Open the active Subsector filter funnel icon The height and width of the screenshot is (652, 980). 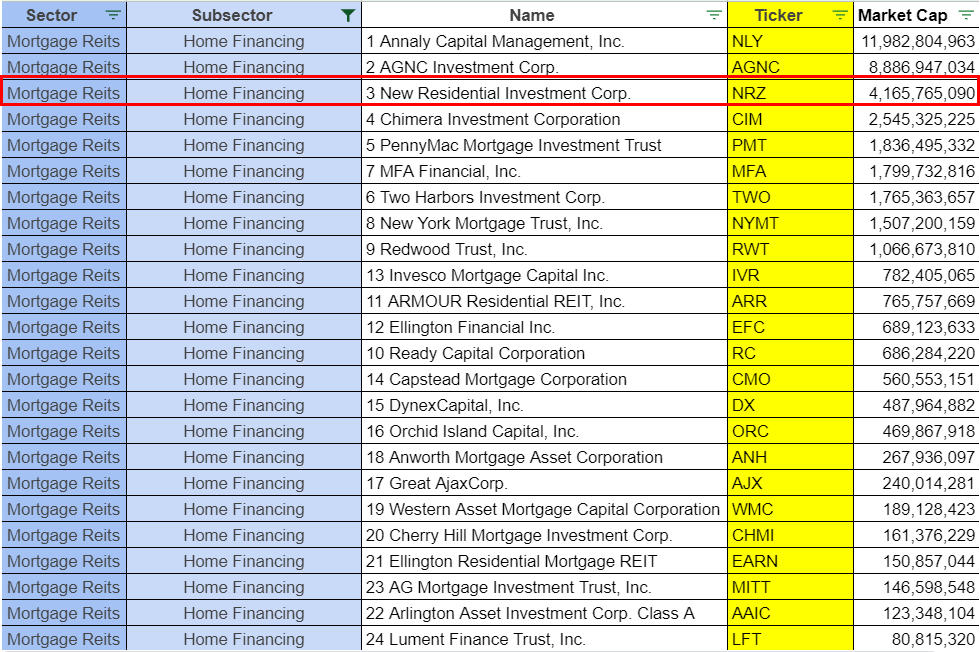coord(348,15)
